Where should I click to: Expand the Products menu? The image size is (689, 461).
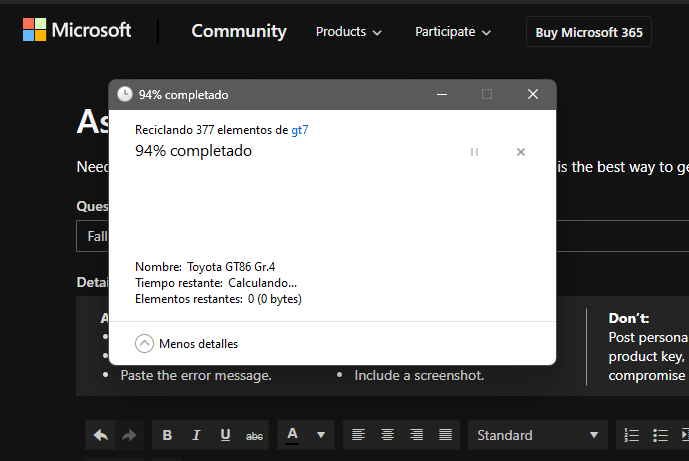(x=348, y=32)
